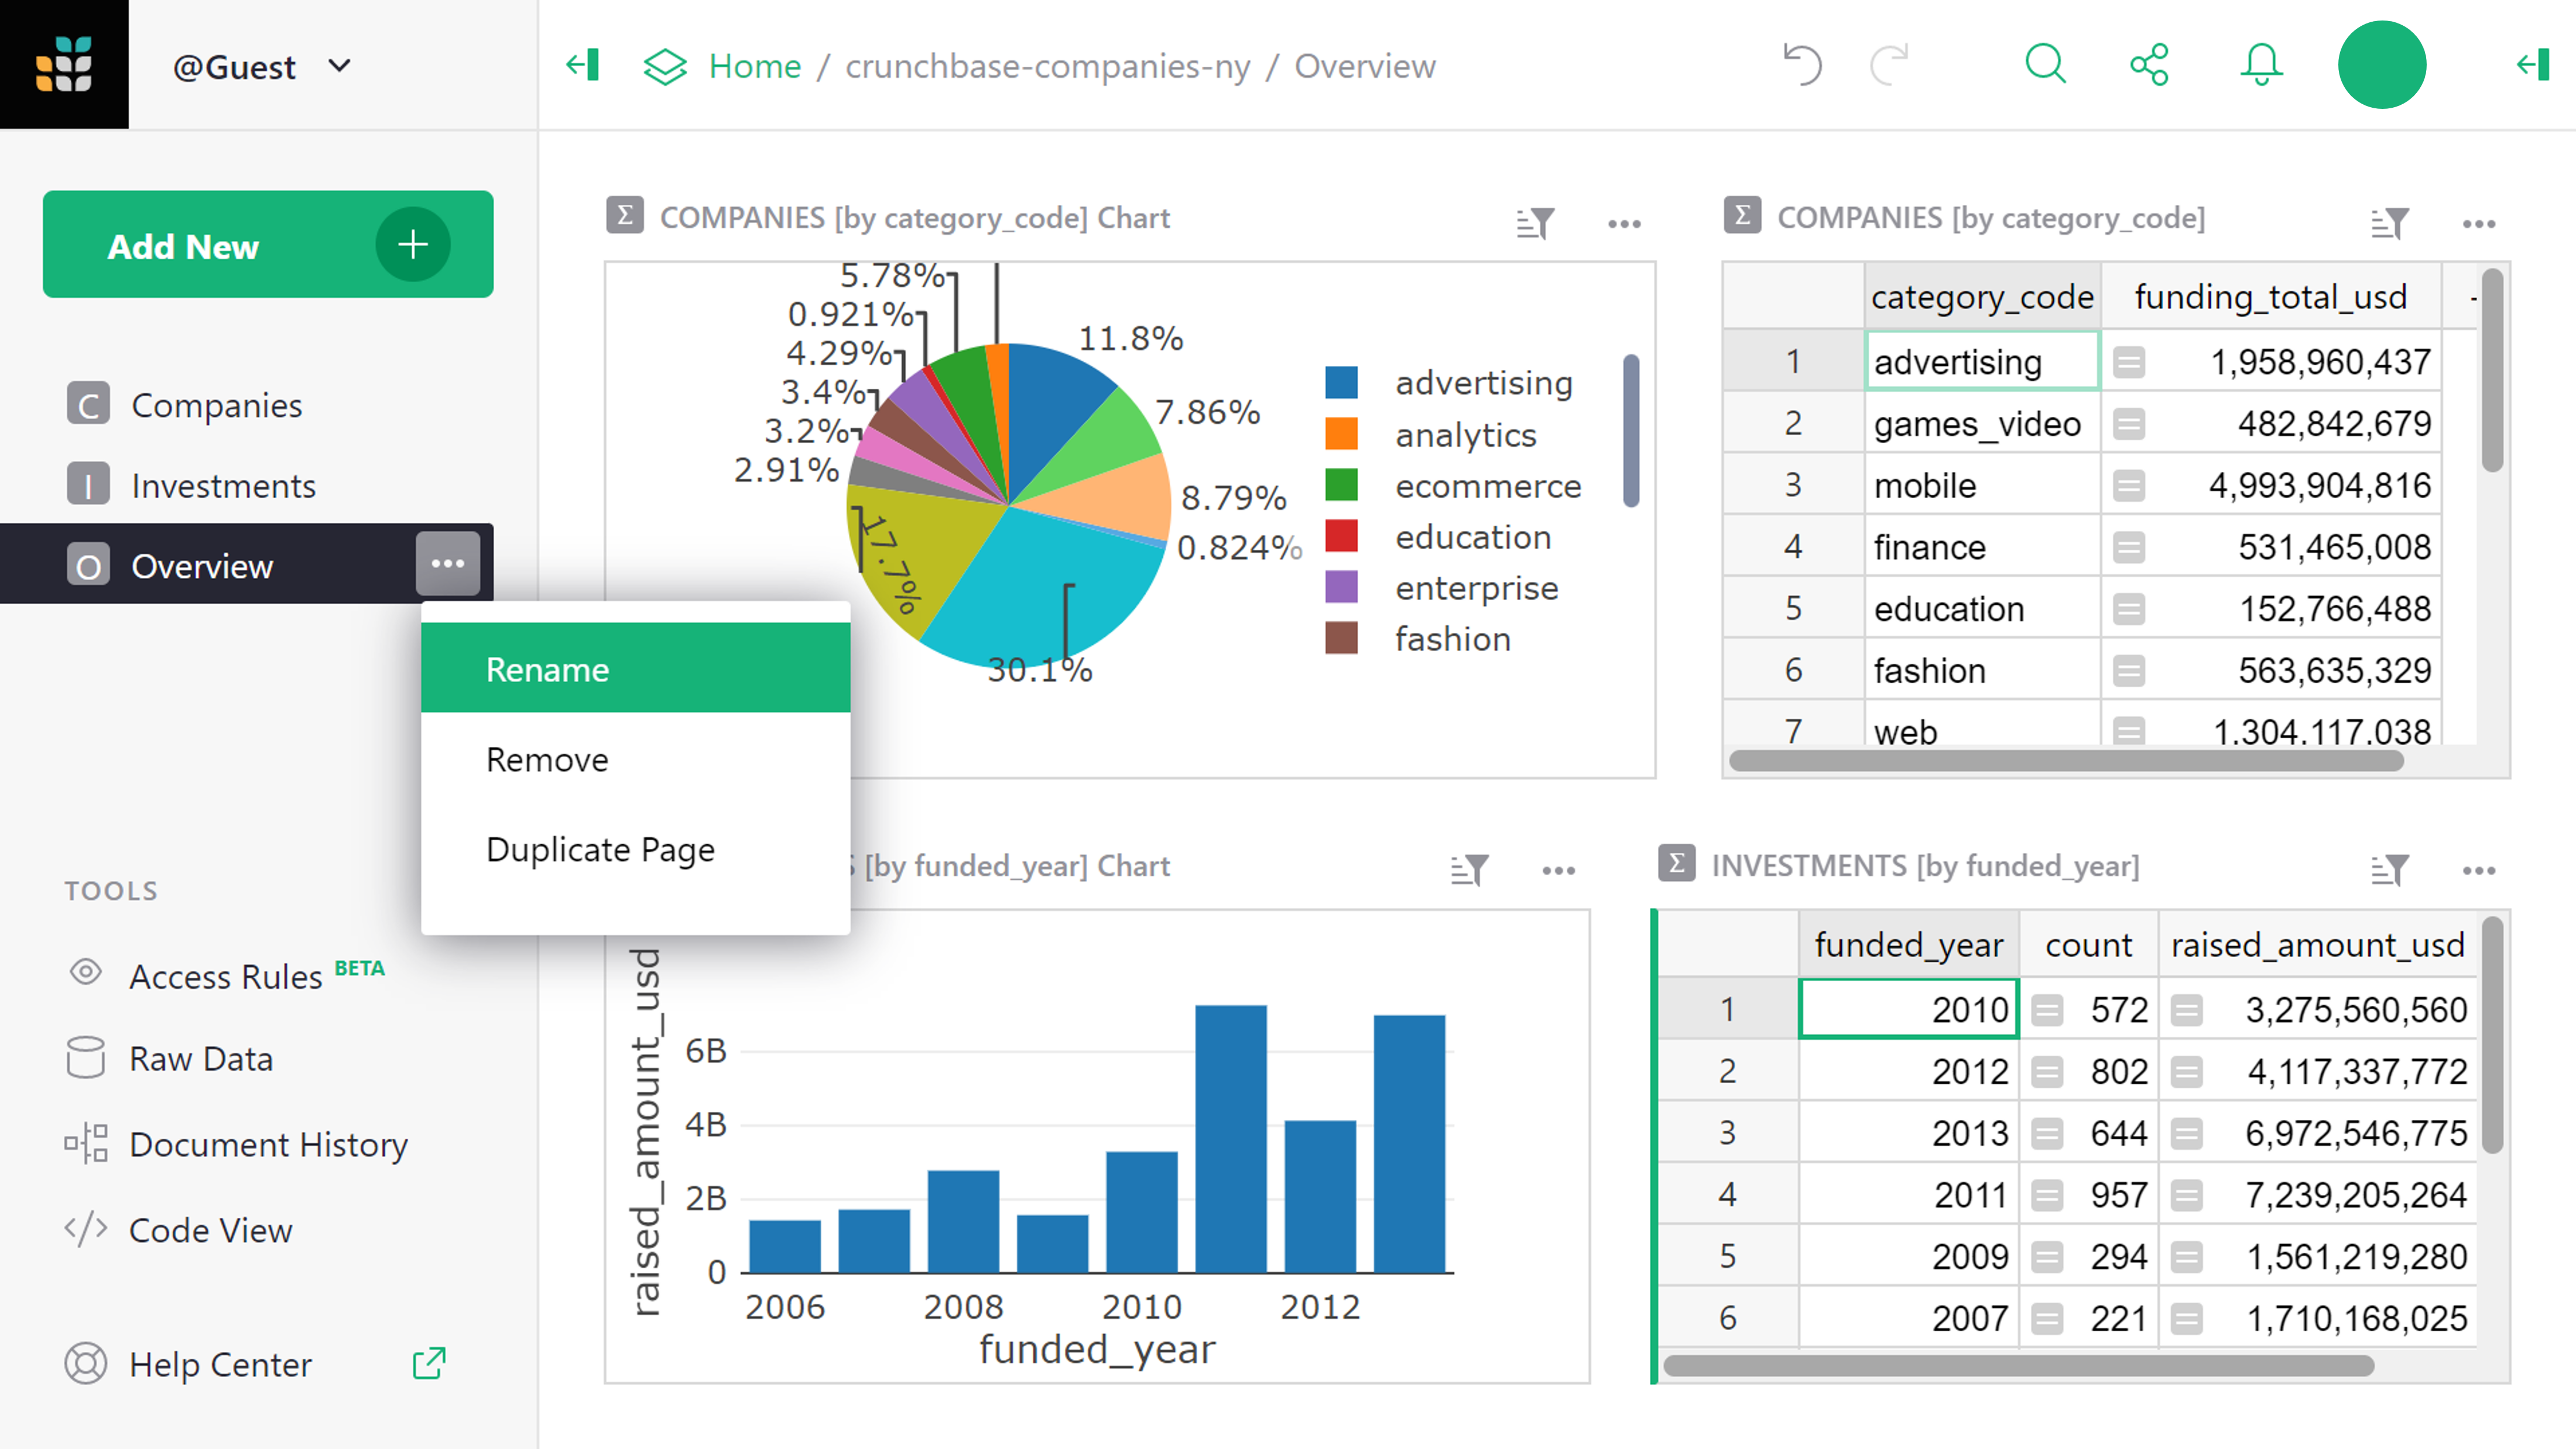Open sort filter menu on funded_year Chart
The height and width of the screenshot is (1449, 2576).
1469,870
